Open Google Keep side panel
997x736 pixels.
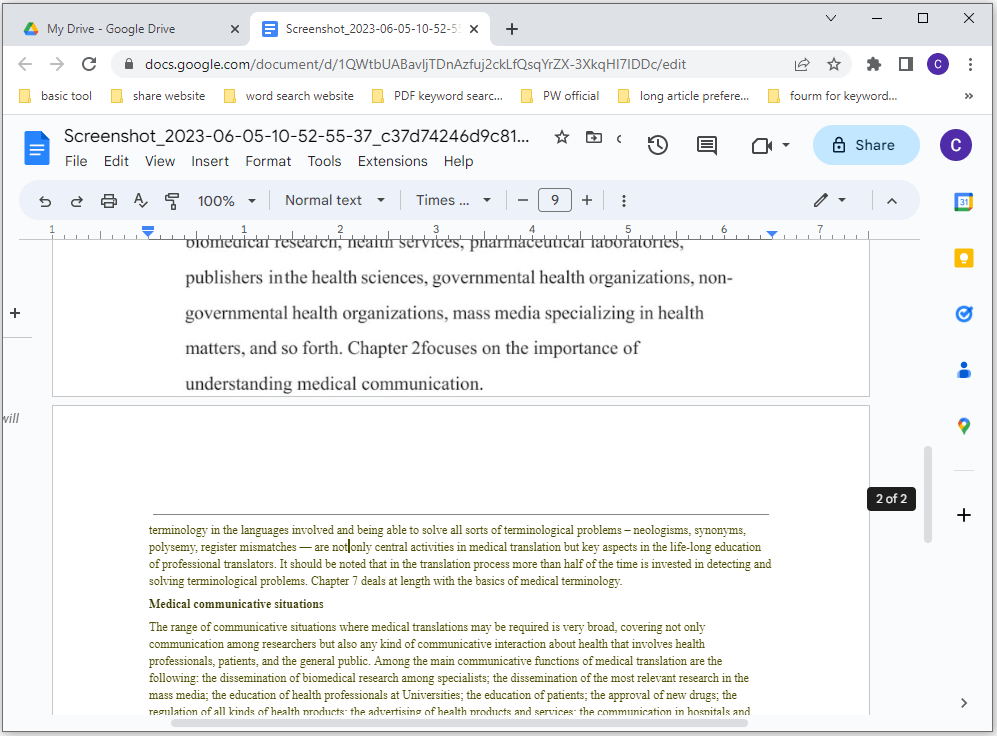point(964,258)
